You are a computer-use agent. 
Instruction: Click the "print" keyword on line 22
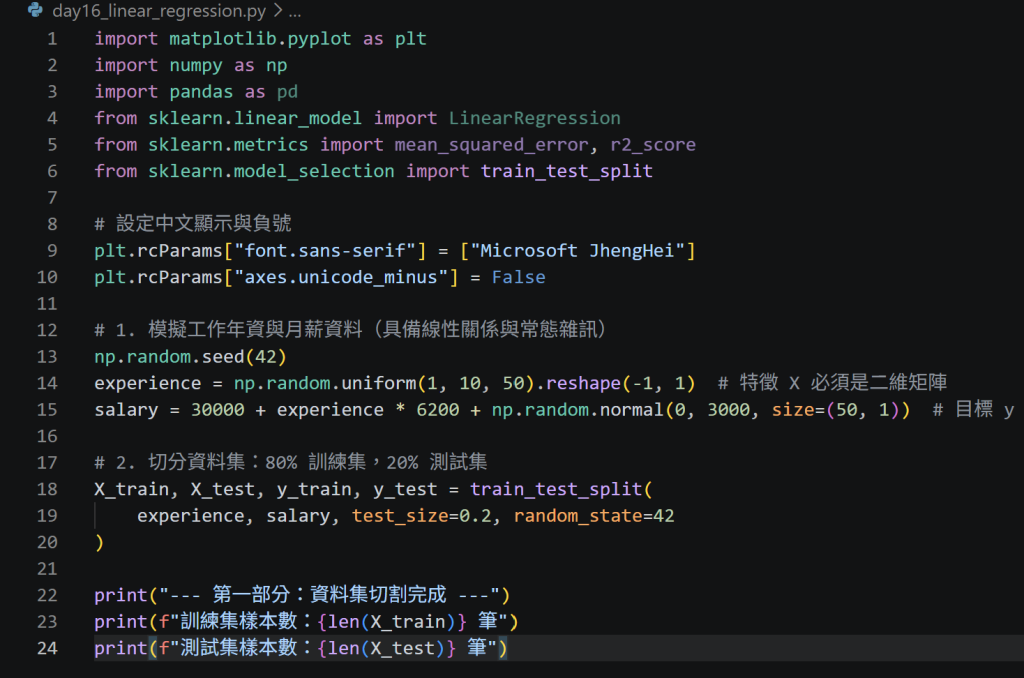121,596
